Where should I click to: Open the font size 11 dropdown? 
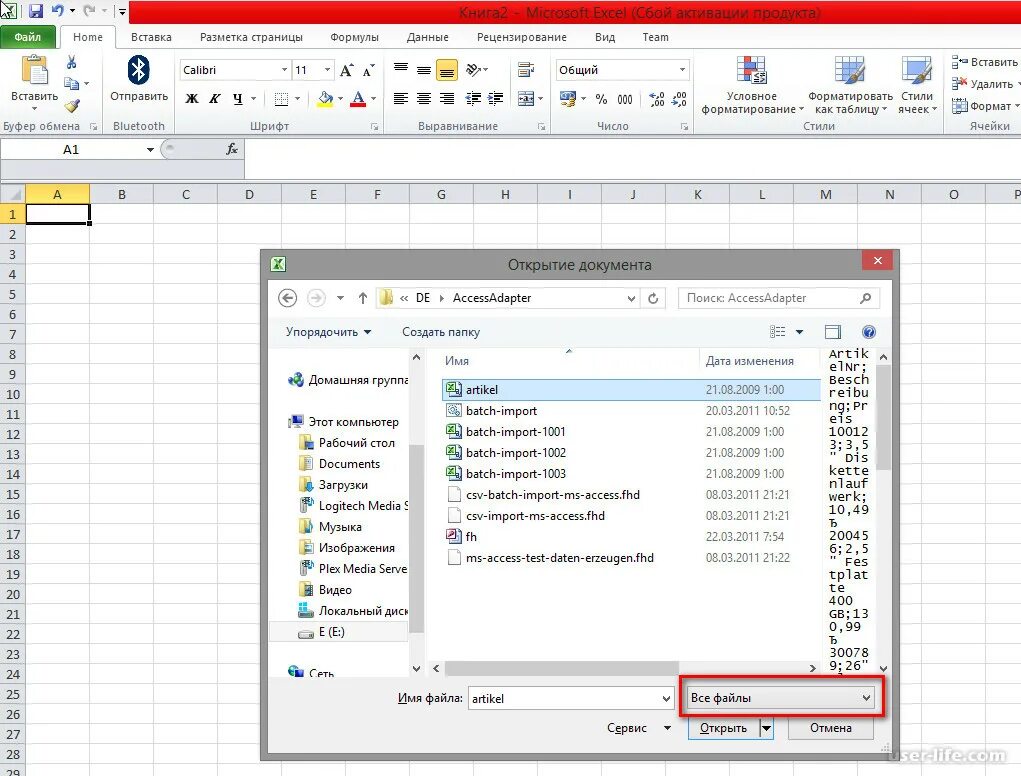pos(327,70)
